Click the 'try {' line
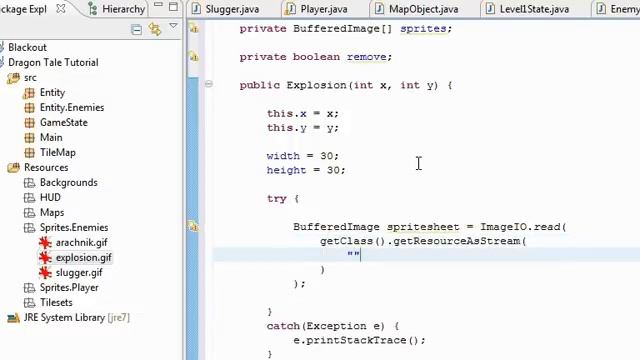Screen dimensions: 640x360 point(283,199)
